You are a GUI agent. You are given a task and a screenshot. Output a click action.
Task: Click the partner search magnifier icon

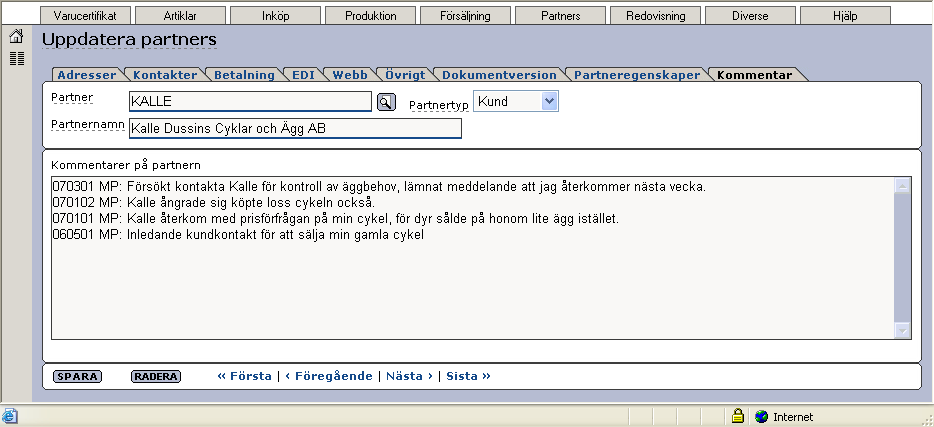[386, 102]
